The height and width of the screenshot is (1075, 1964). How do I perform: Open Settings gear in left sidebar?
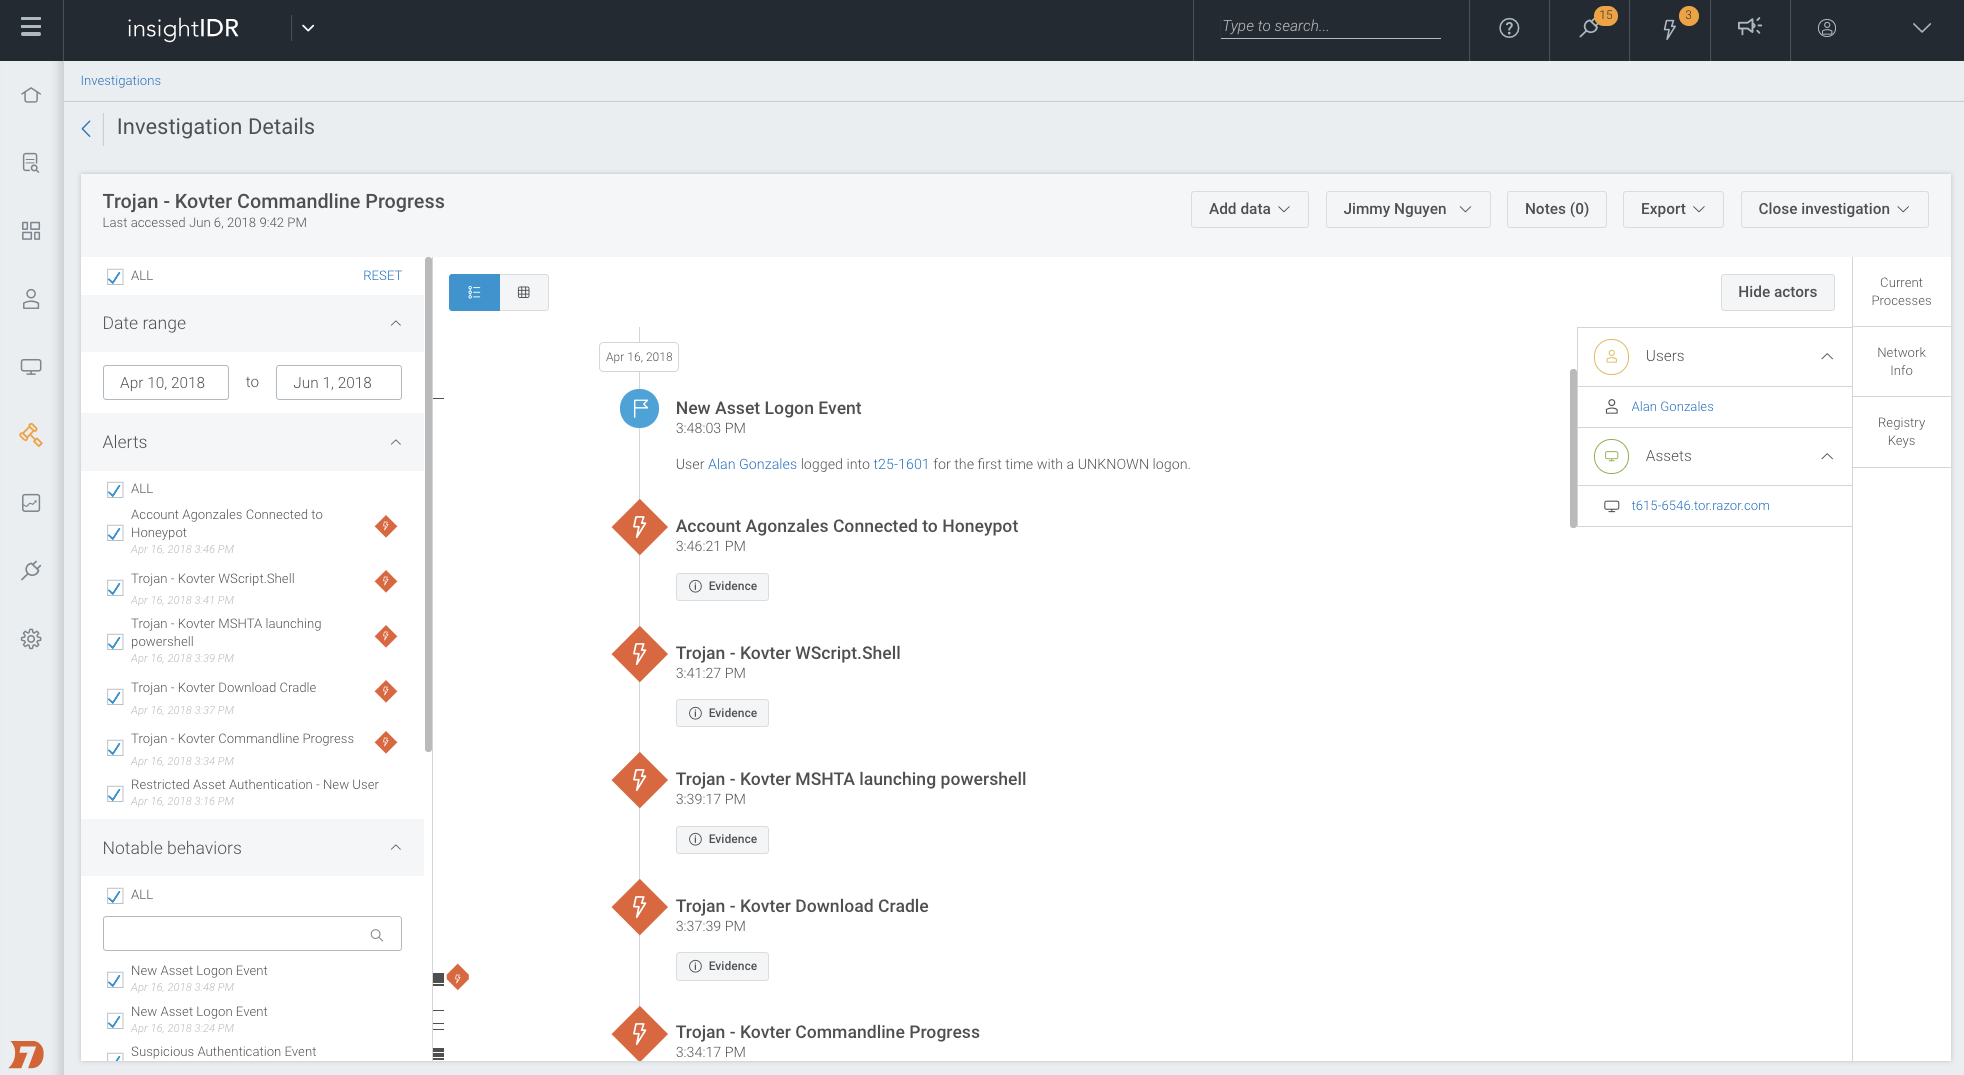click(x=31, y=639)
